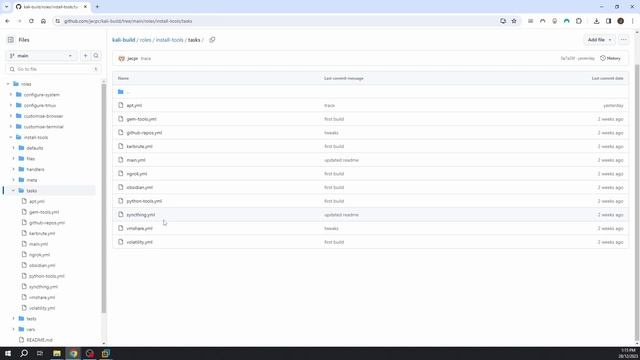Viewport: 640px width, 360px height.
Task: Expand the customise-terminal folder chevron
Action: (x=11, y=127)
